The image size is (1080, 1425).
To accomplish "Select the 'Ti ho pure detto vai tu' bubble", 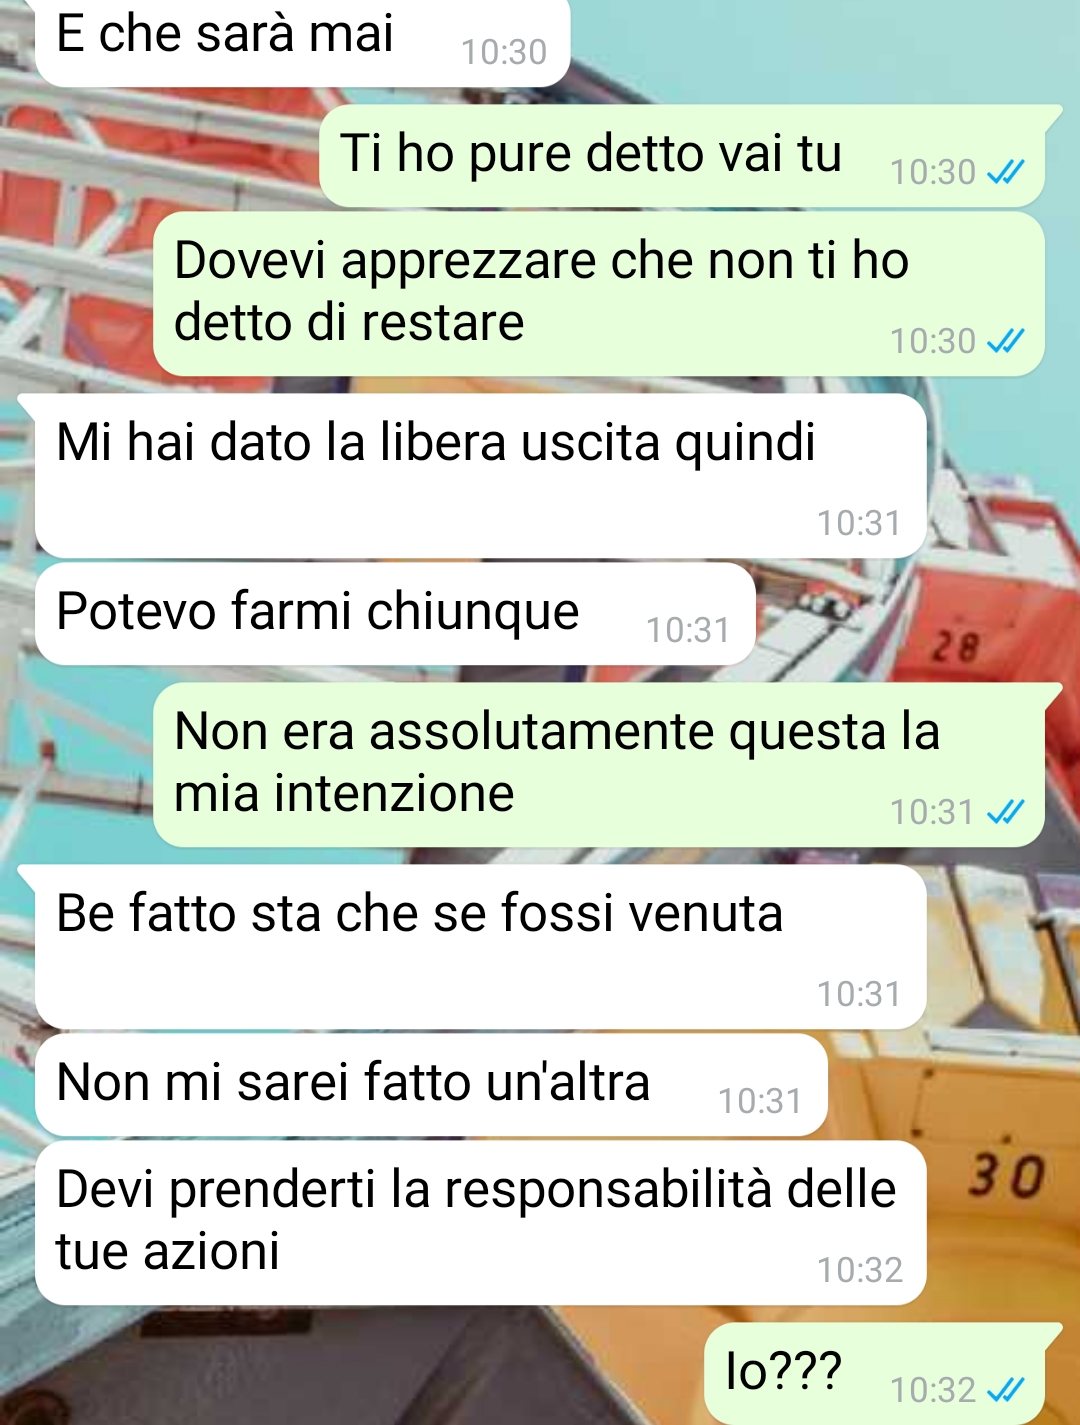I will (682, 156).
